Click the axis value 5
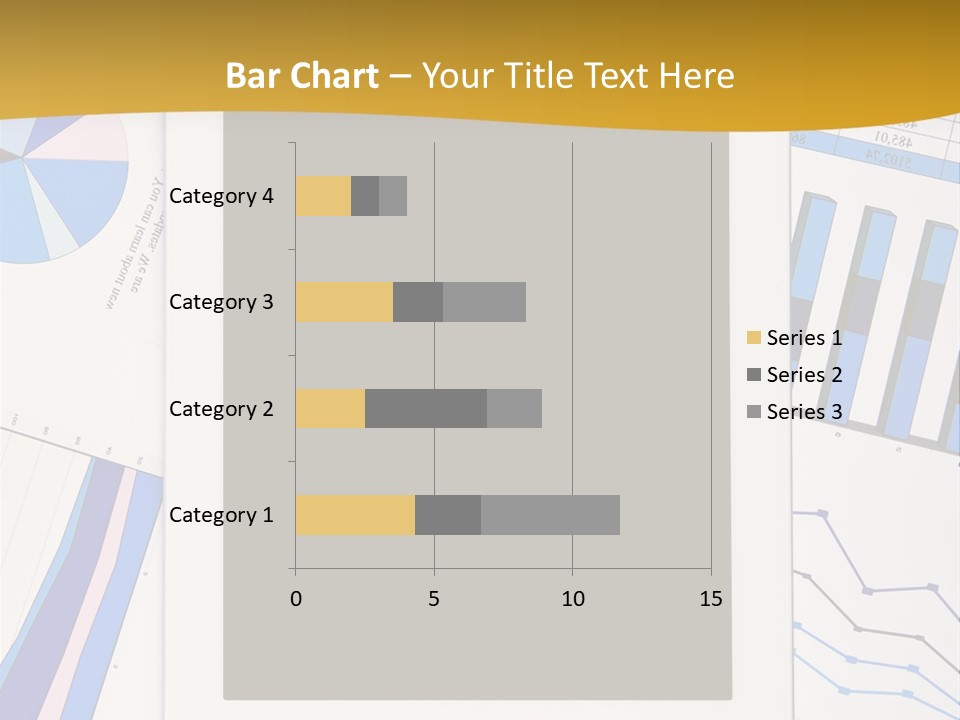The image size is (960, 720). pos(434,599)
